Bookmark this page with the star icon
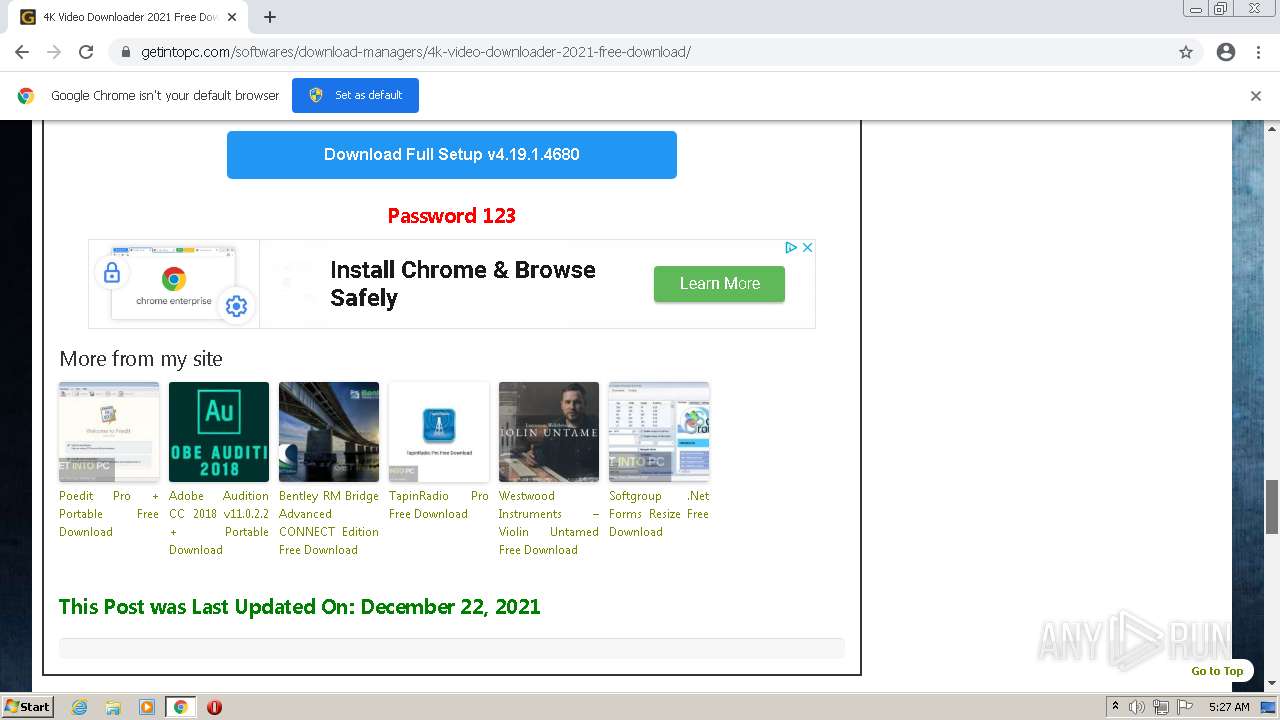Image resolution: width=1280 pixels, height=720 pixels. click(1186, 52)
